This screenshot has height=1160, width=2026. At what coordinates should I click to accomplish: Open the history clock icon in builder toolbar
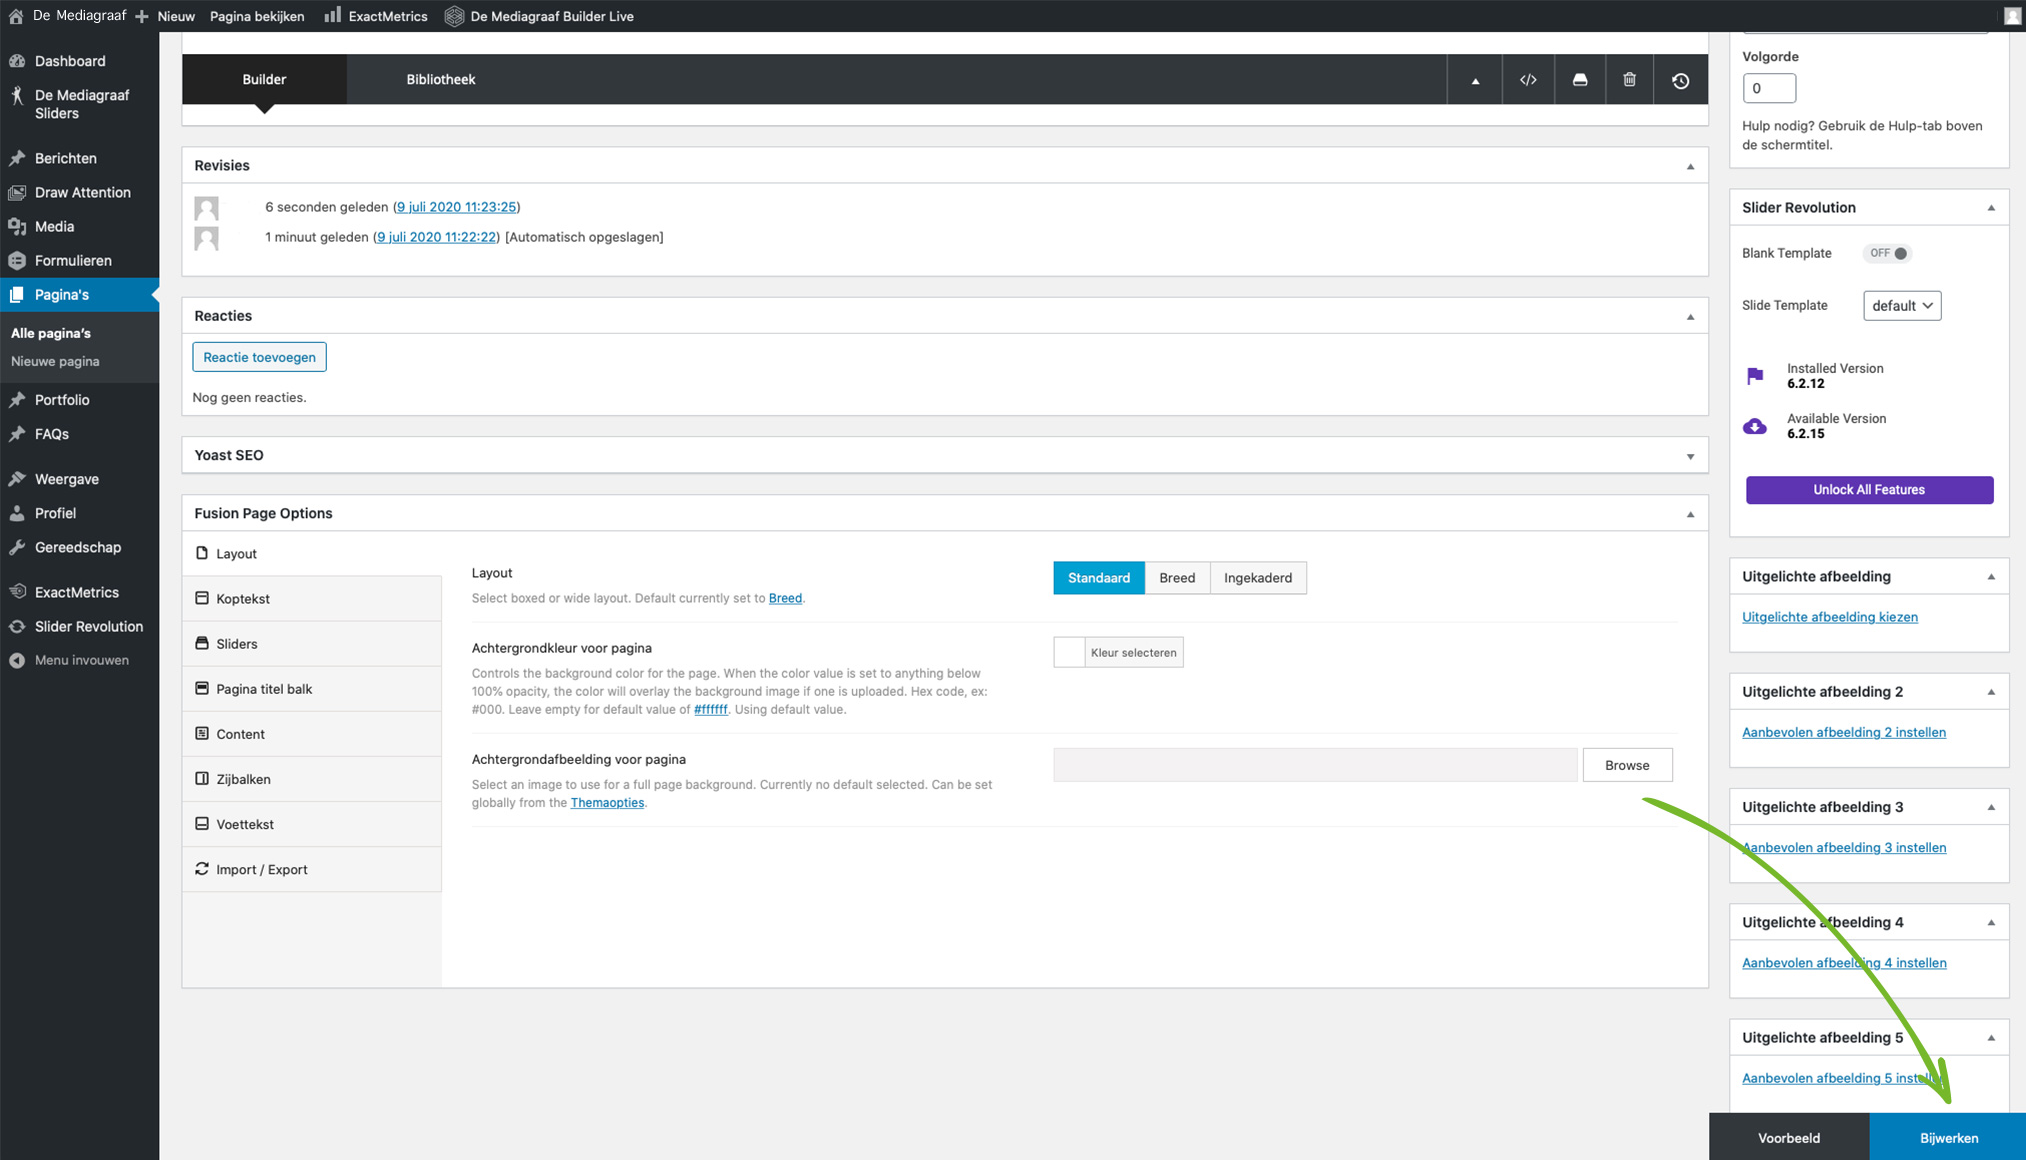pos(1680,80)
